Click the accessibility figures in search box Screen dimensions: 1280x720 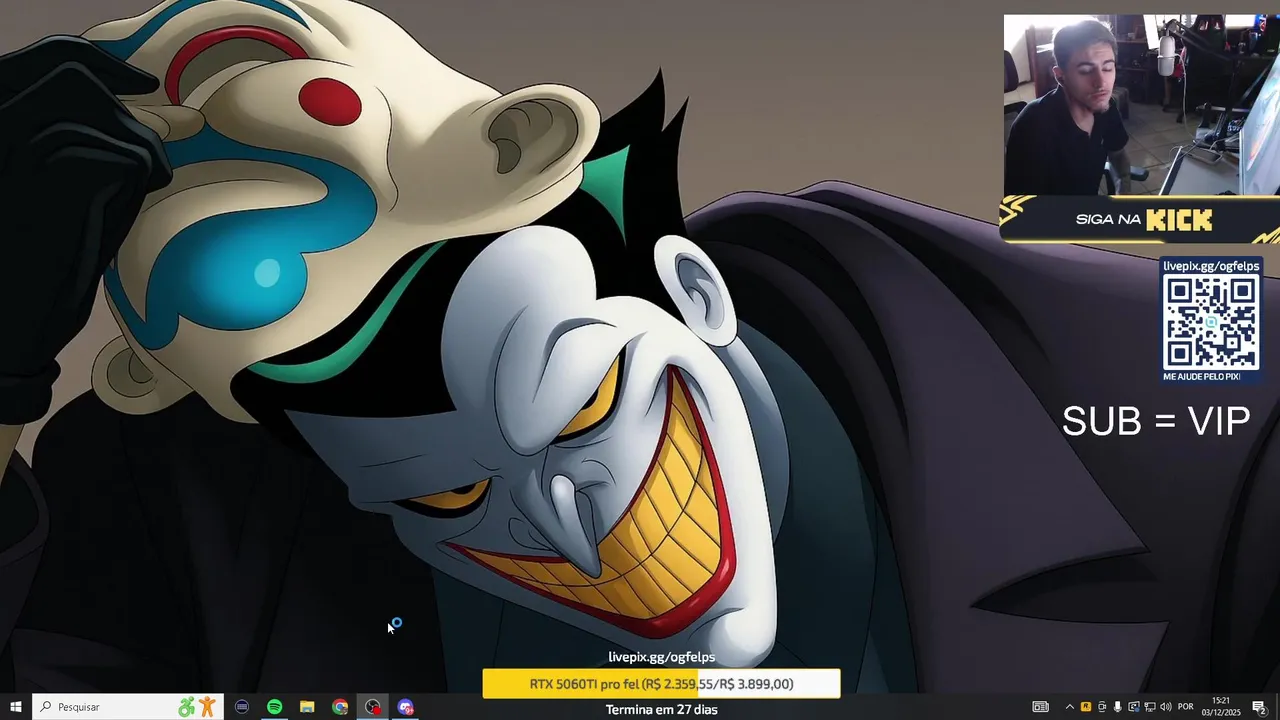point(197,707)
